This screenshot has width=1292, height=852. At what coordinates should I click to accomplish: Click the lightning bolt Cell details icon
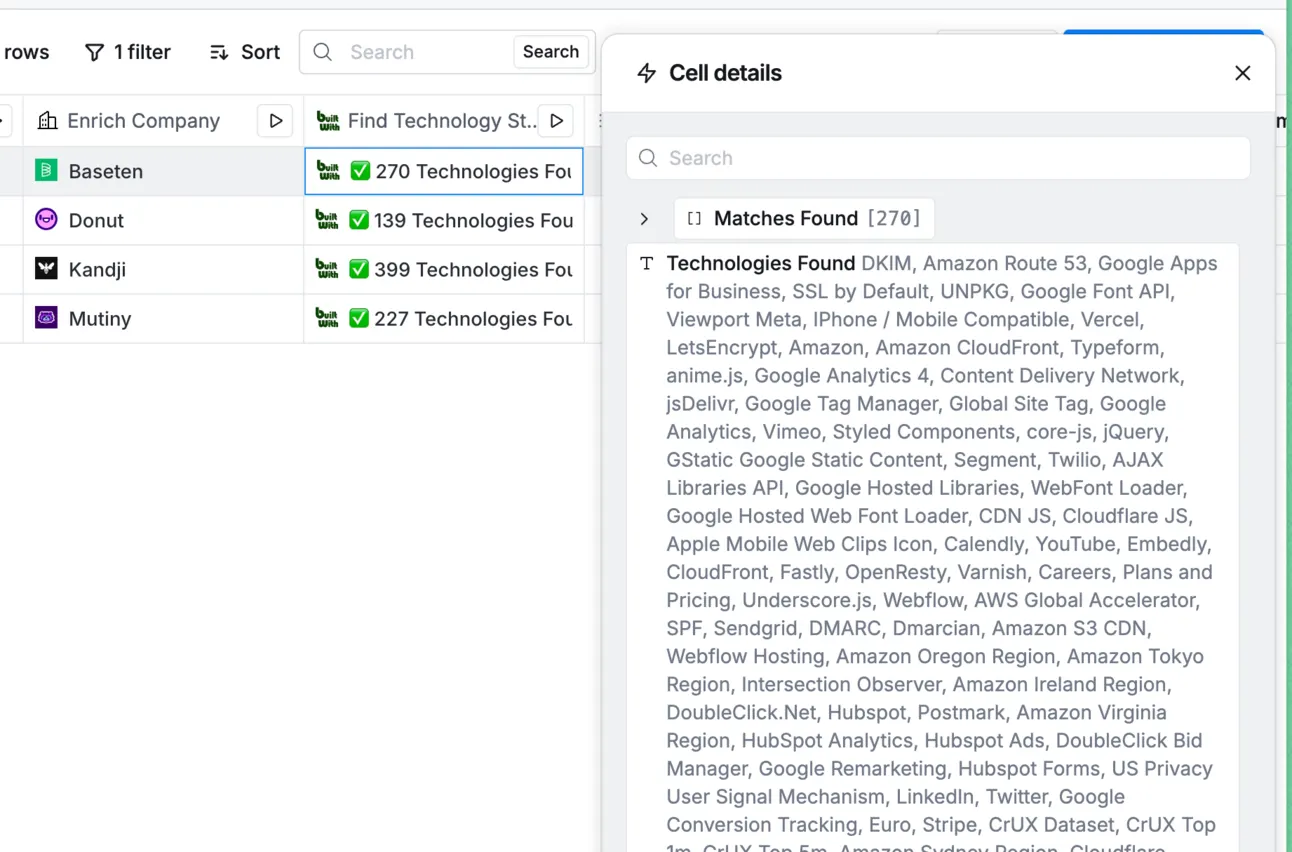pyautogui.click(x=647, y=73)
